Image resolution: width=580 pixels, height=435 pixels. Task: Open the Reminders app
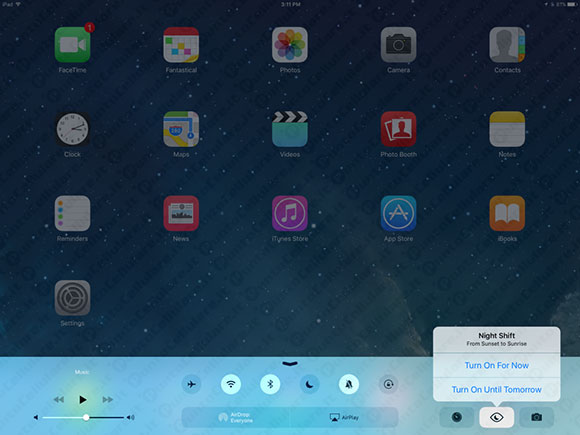[72, 213]
